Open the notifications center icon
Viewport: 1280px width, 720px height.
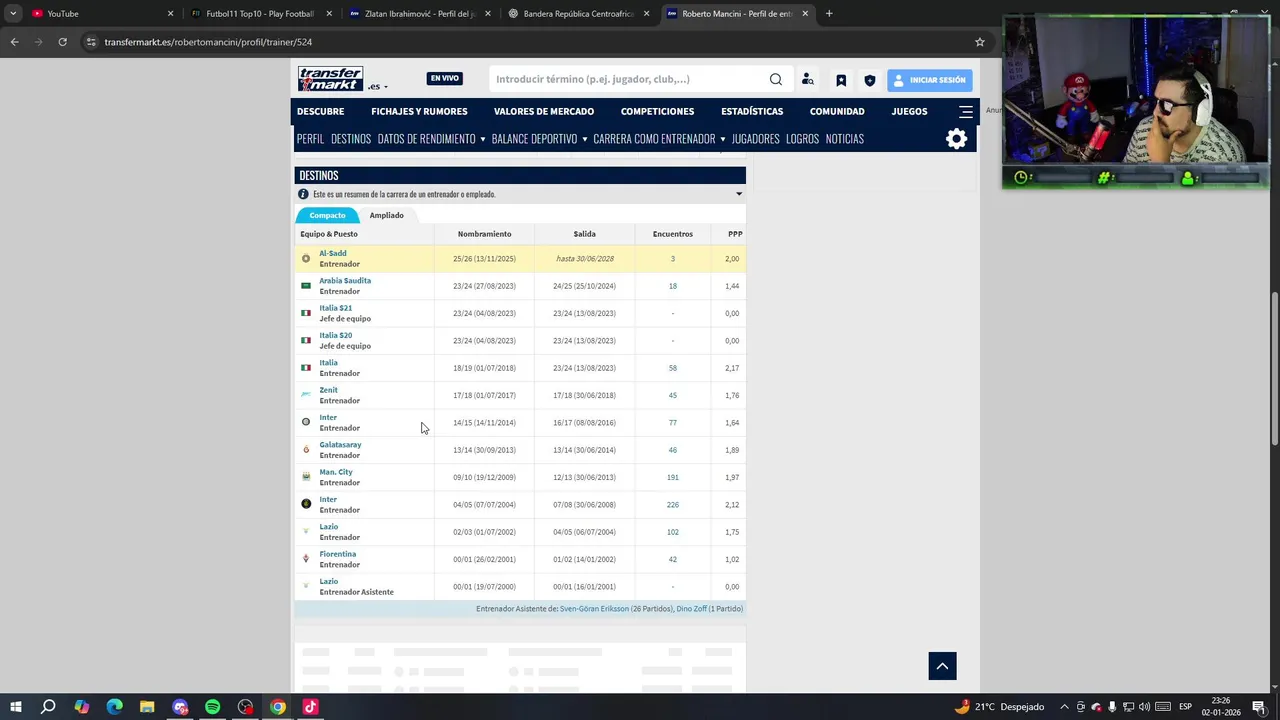(x=1259, y=707)
